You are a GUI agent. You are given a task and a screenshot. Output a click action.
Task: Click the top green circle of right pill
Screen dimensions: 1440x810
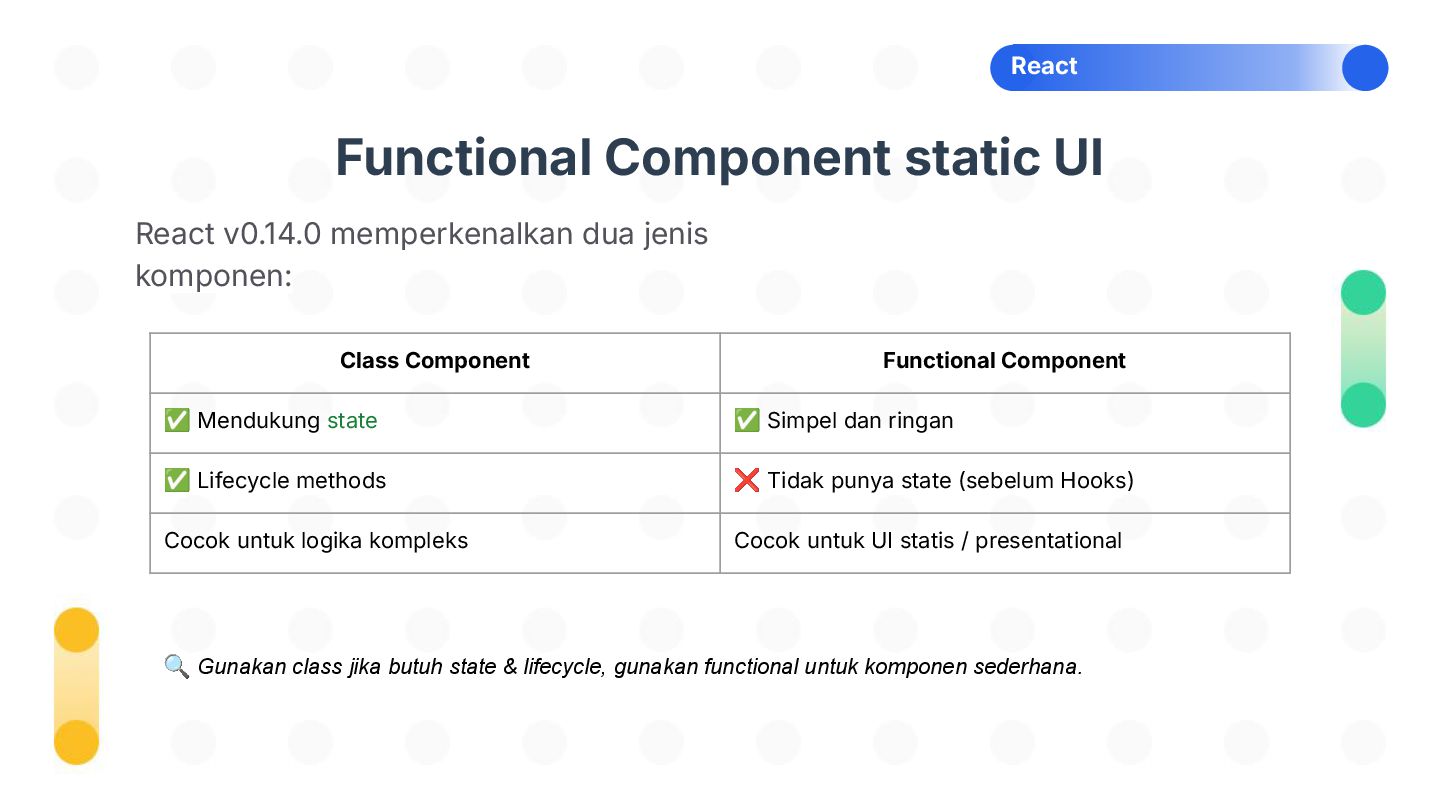pos(1363,293)
